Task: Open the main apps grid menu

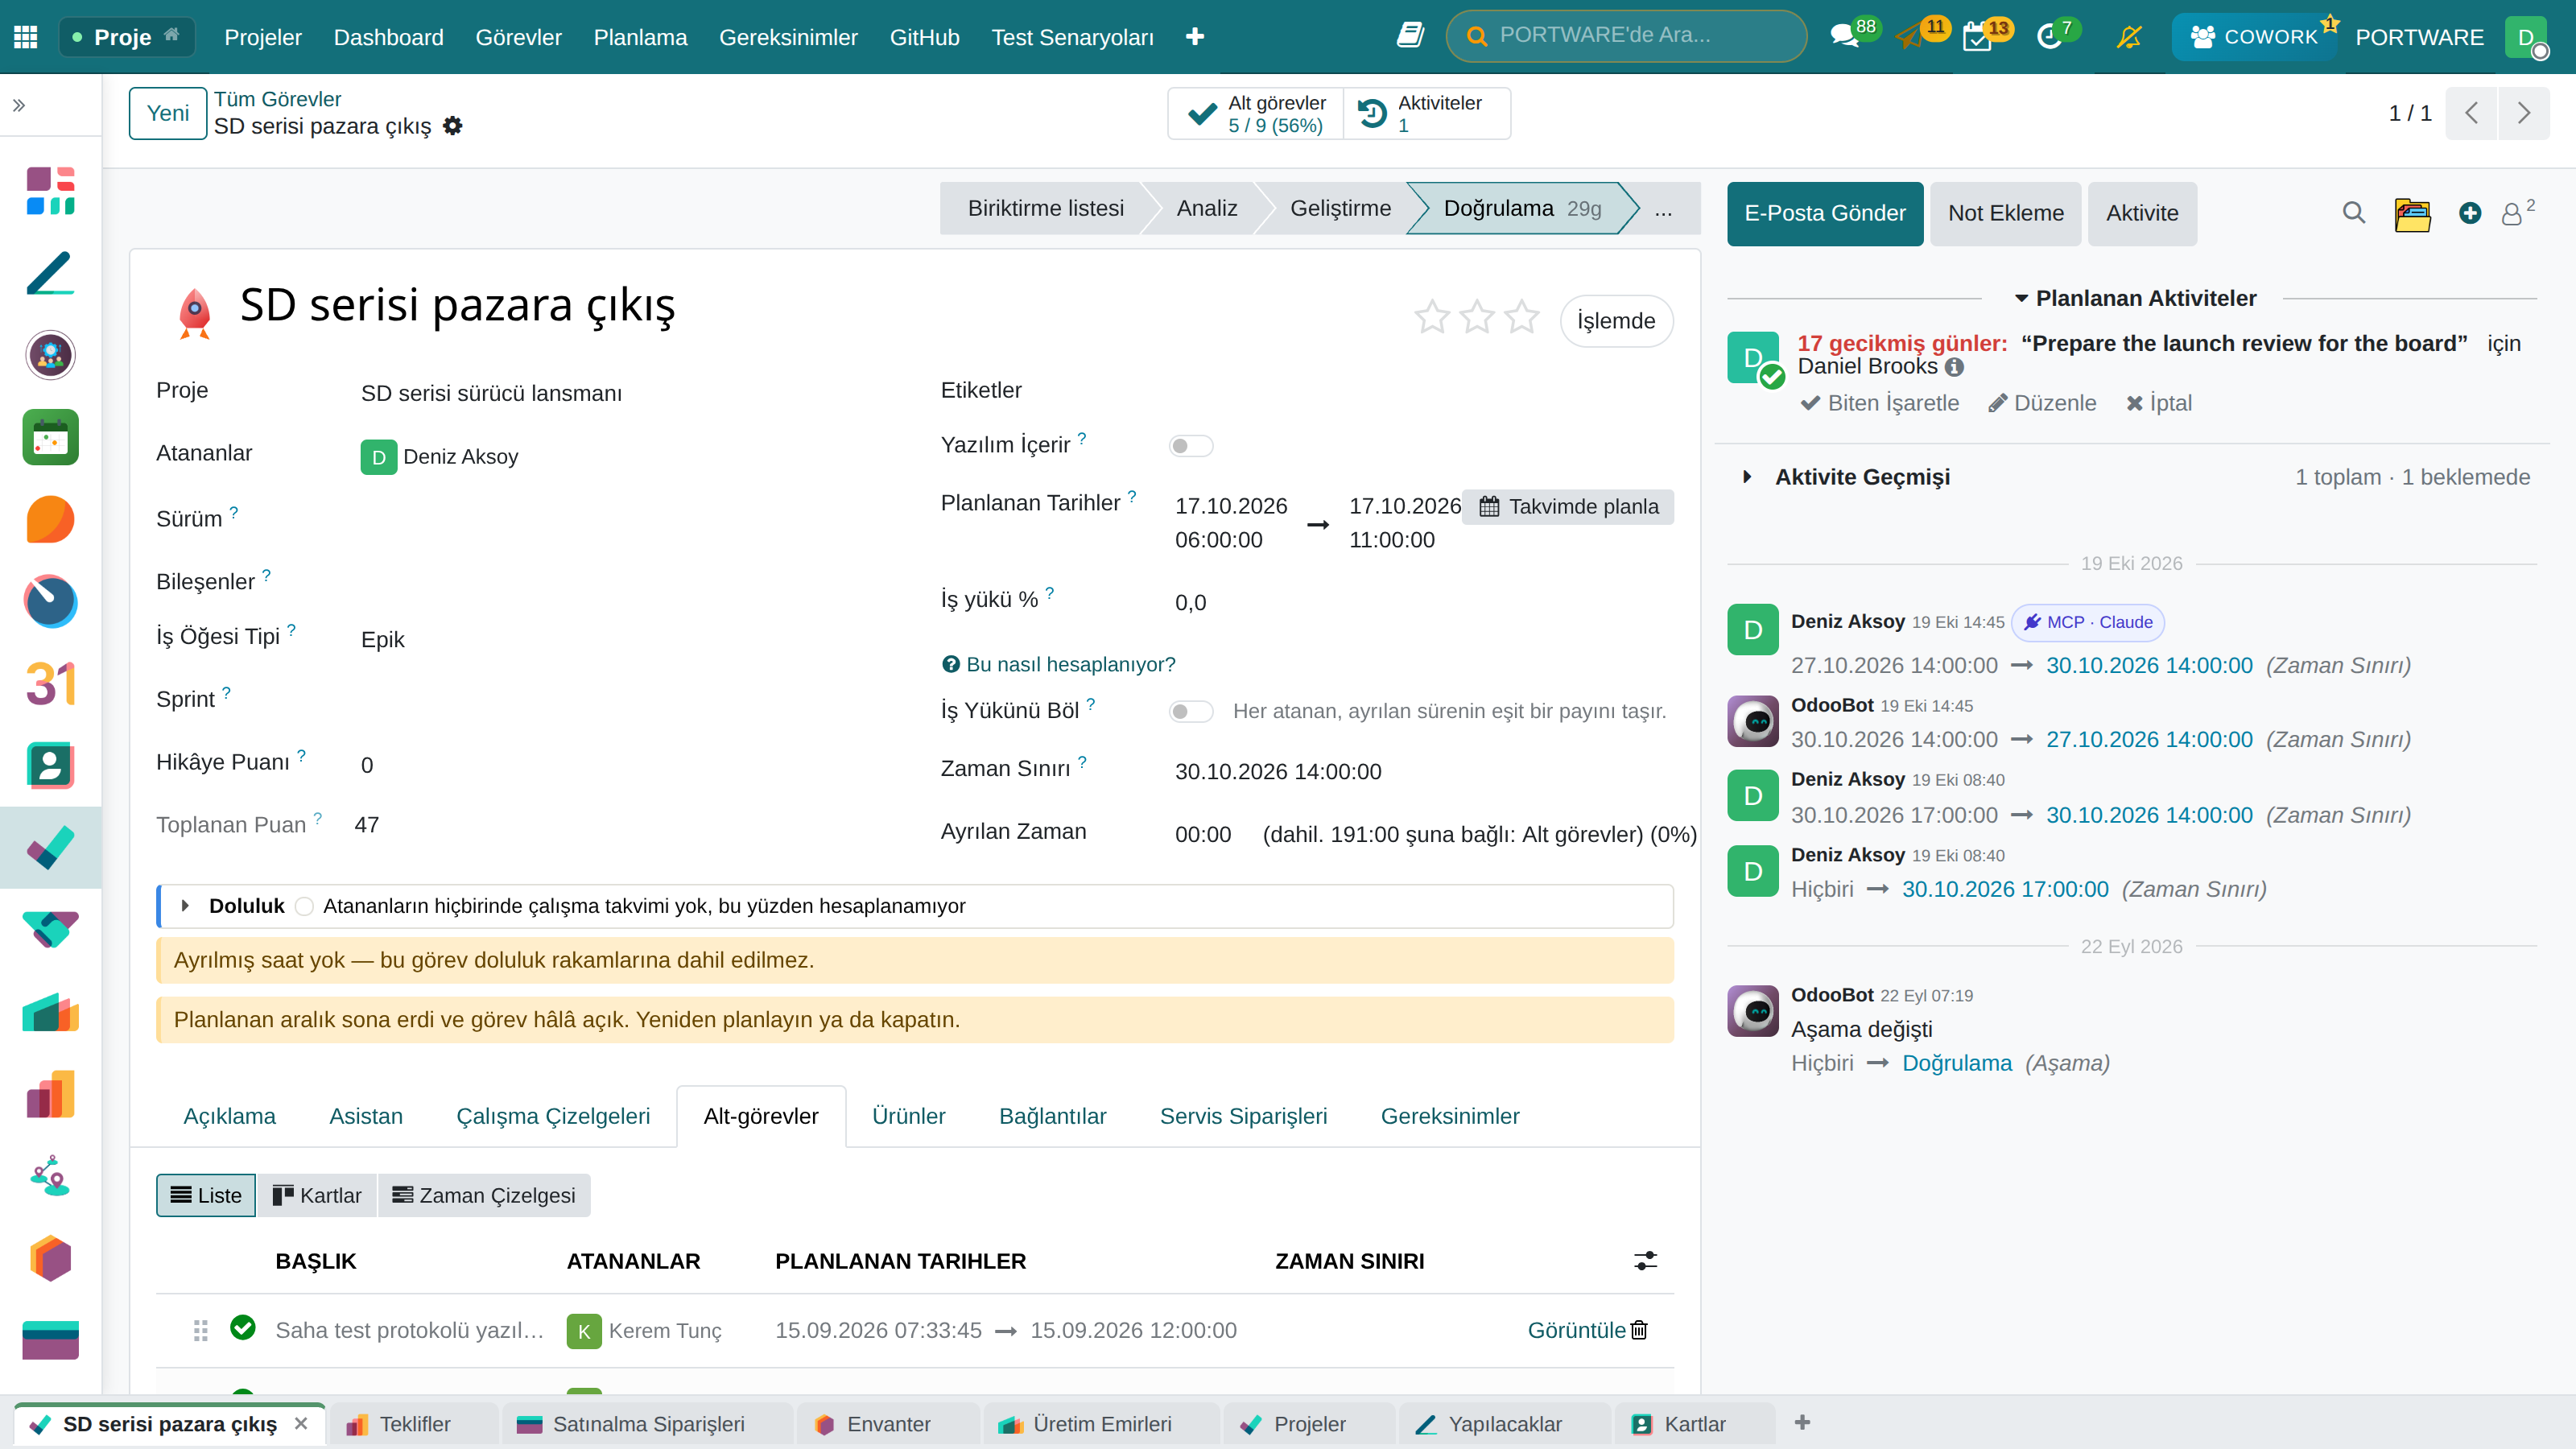Action: (26, 37)
